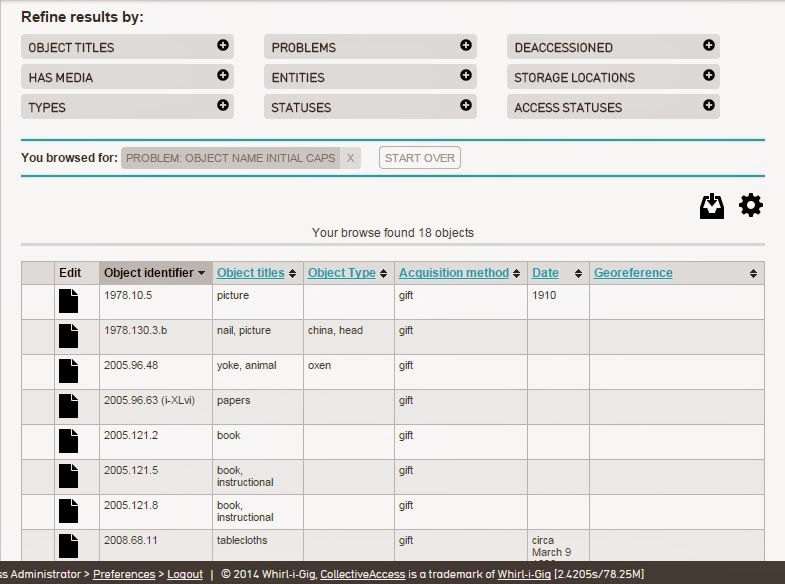785x584 pixels.
Task: Click edit document icon for 2008.68.11
Action: (x=68, y=546)
